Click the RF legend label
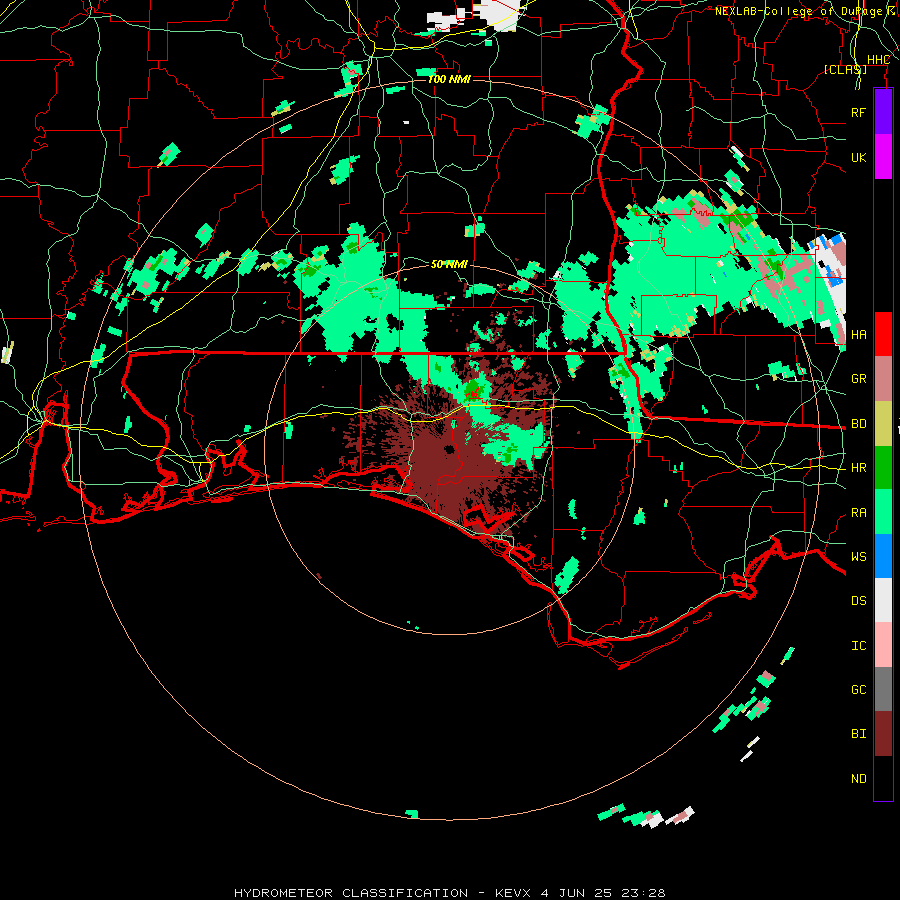This screenshot has height=900, width=900. click(859, 112)
